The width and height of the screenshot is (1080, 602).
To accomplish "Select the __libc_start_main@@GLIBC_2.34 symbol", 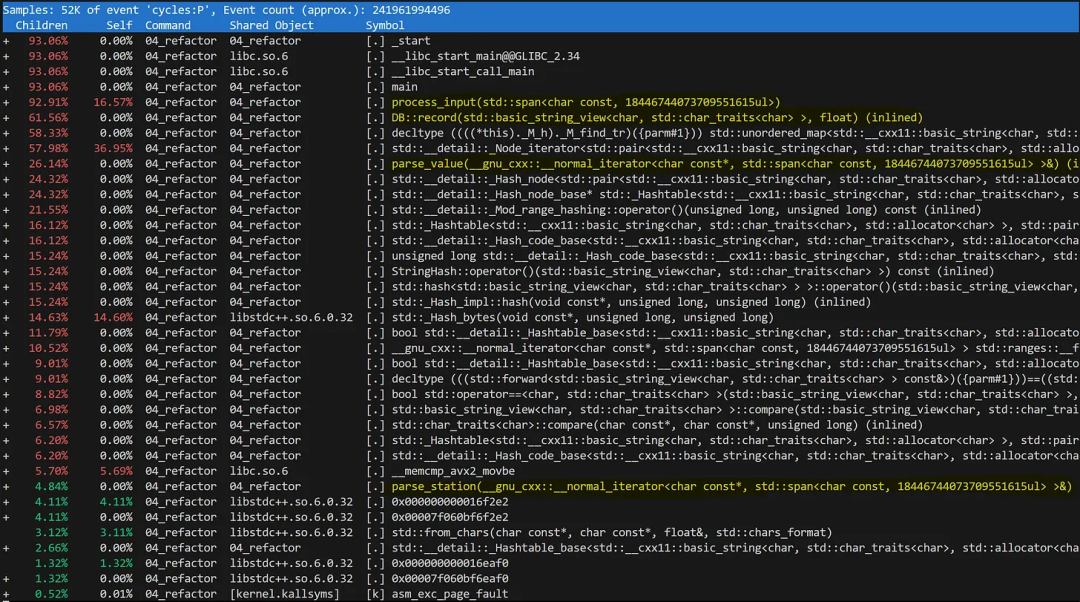I will 486,56.
